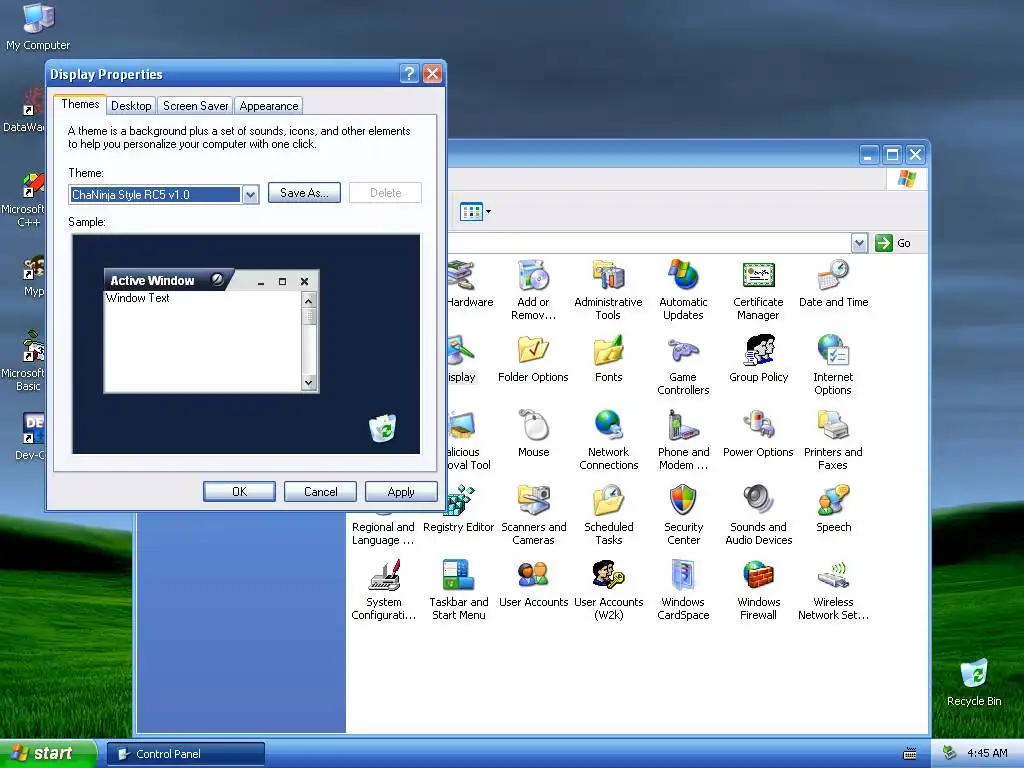Switch to the Appearance tab
Screen dimensions: 1024x768
[x=268, y=106]
